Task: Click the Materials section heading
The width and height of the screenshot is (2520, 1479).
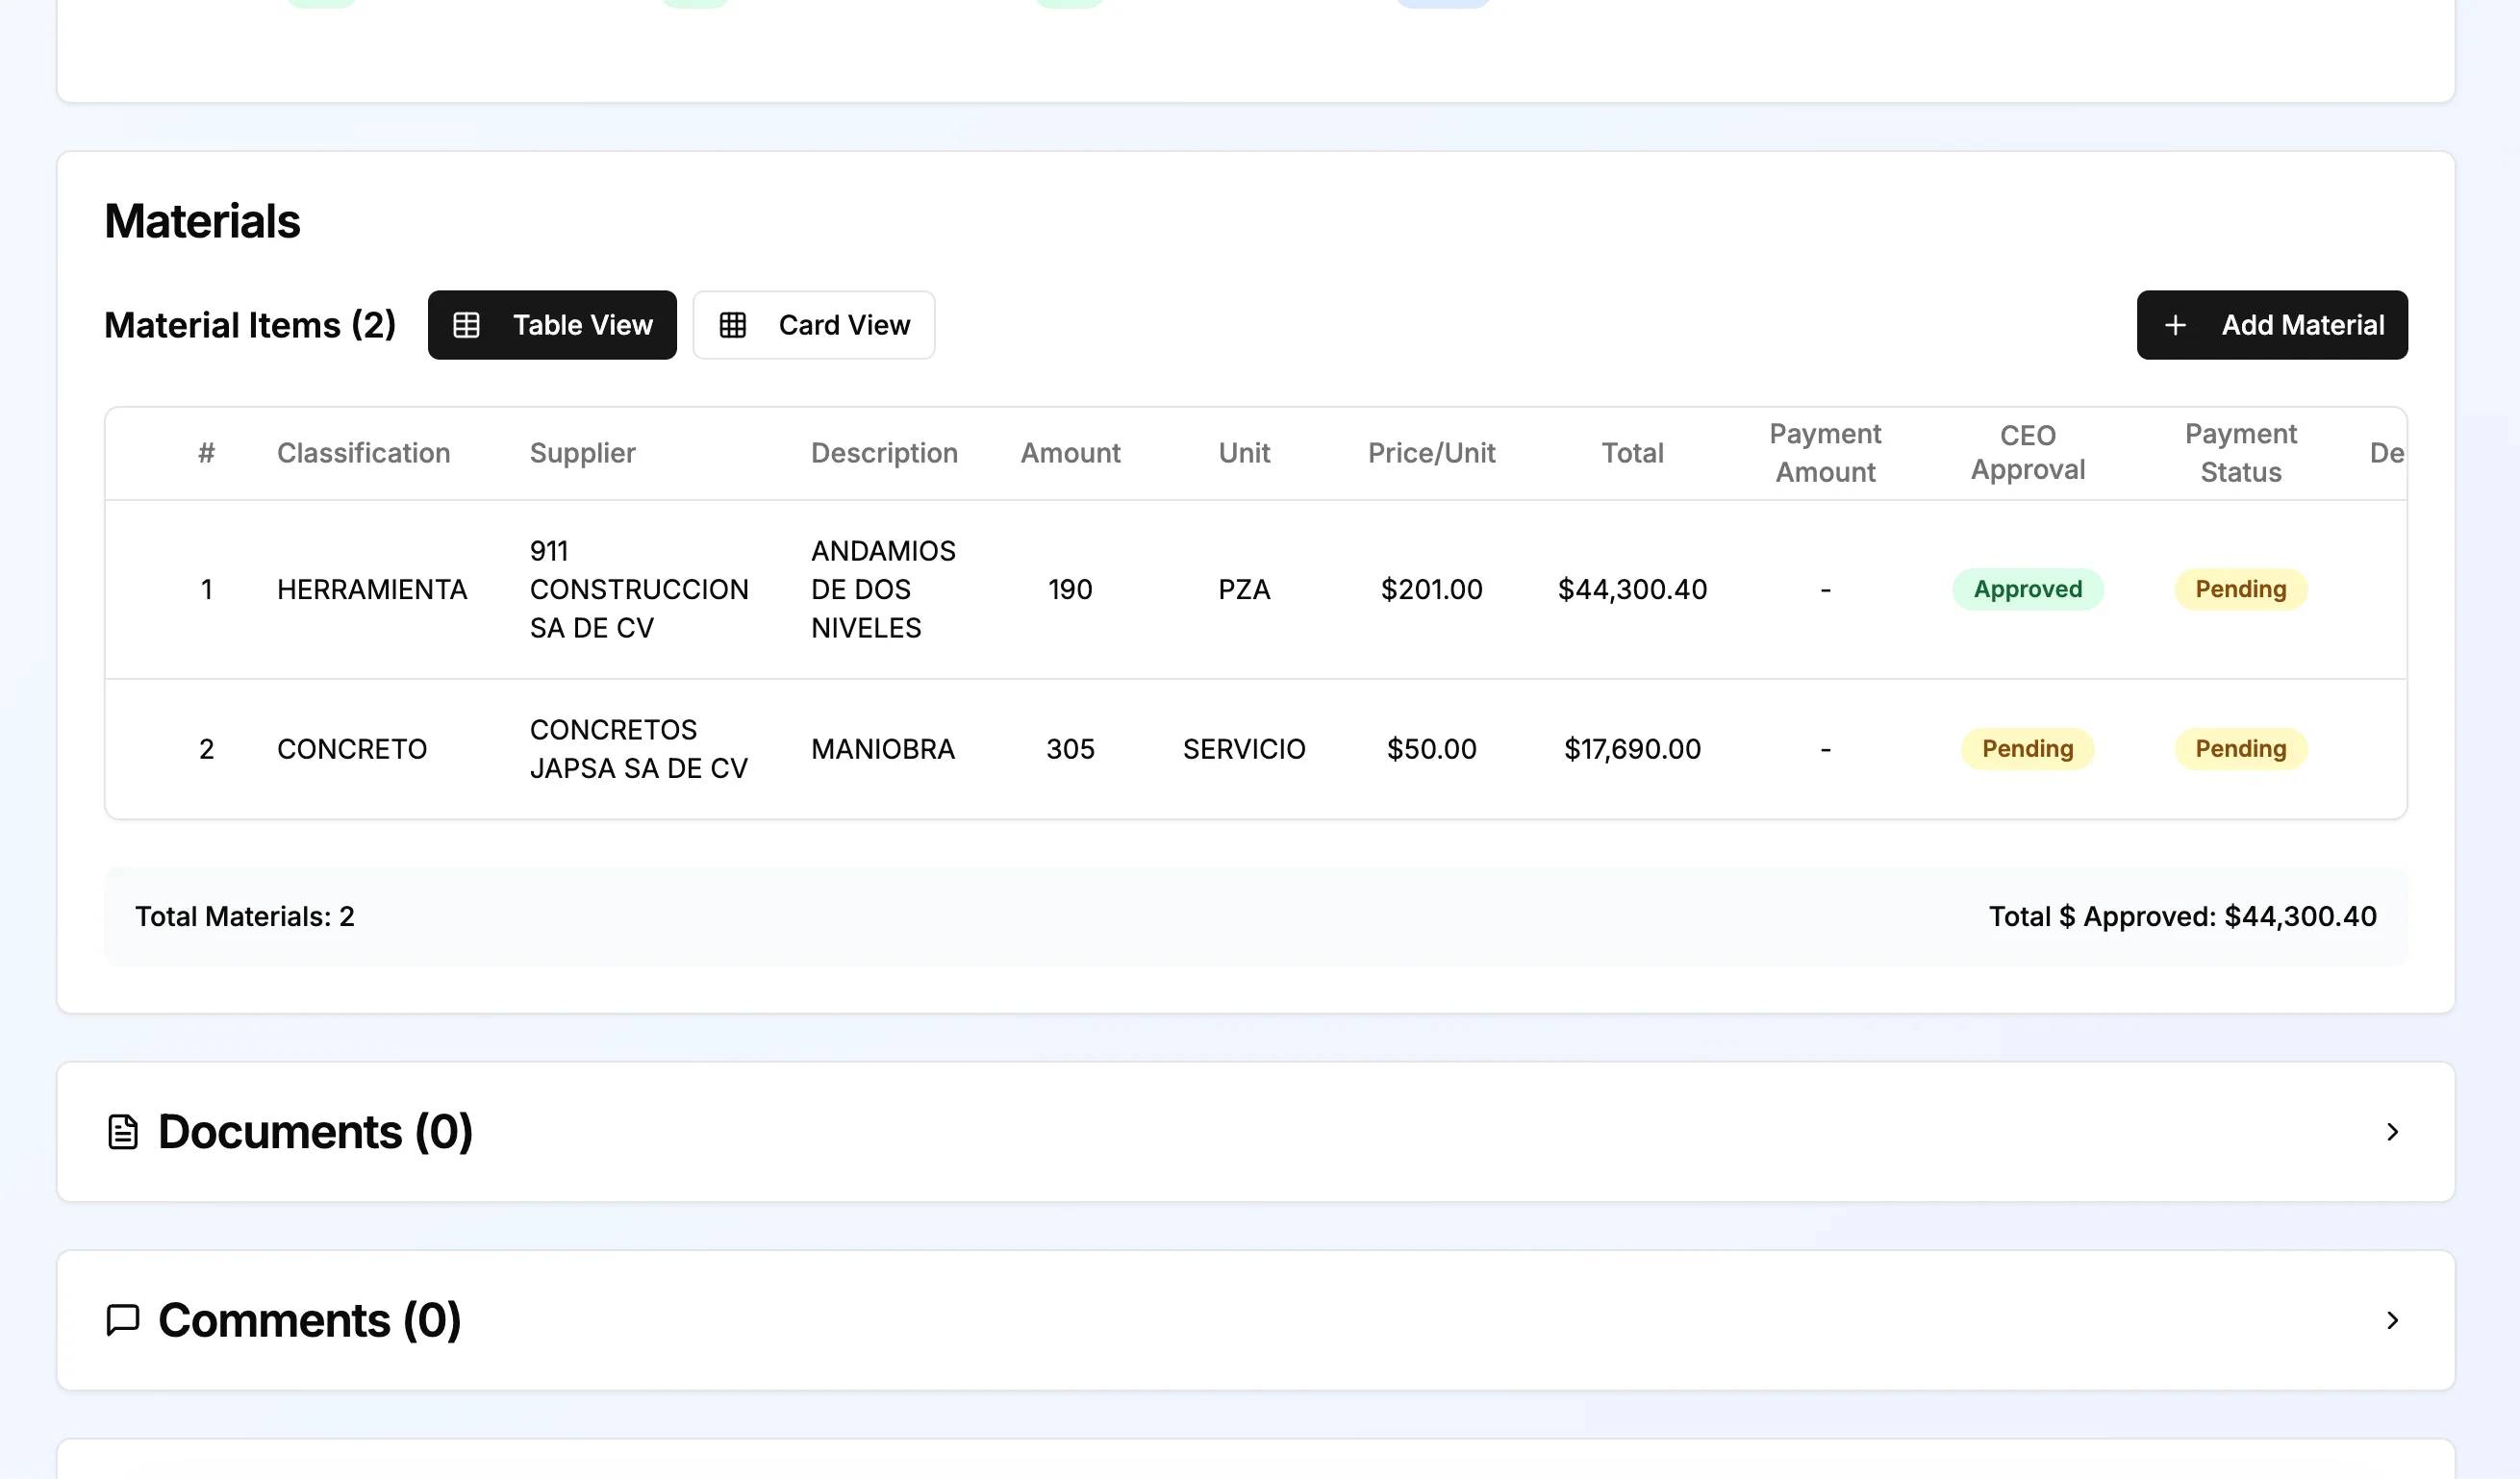Action: 202,221
